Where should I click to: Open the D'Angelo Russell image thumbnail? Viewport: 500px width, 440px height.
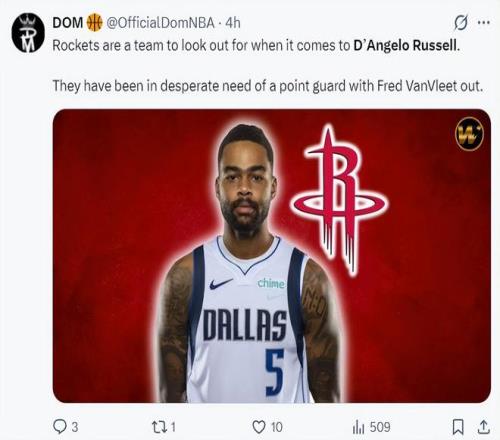(272, 256)
